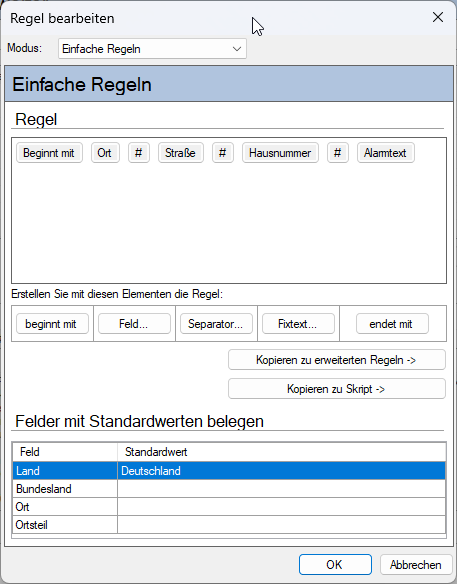Click 'Kopieren zu Skript ->'
The width and height of the screenshot is (457, 584).
(337, 389)
